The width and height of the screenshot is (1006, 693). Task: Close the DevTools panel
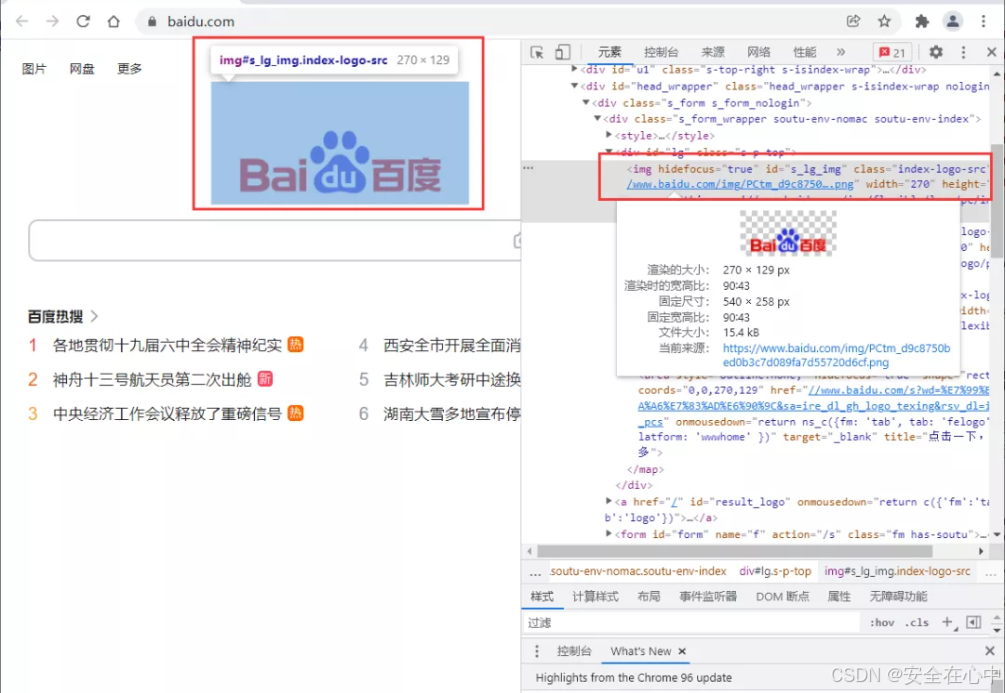coord(991,52)
